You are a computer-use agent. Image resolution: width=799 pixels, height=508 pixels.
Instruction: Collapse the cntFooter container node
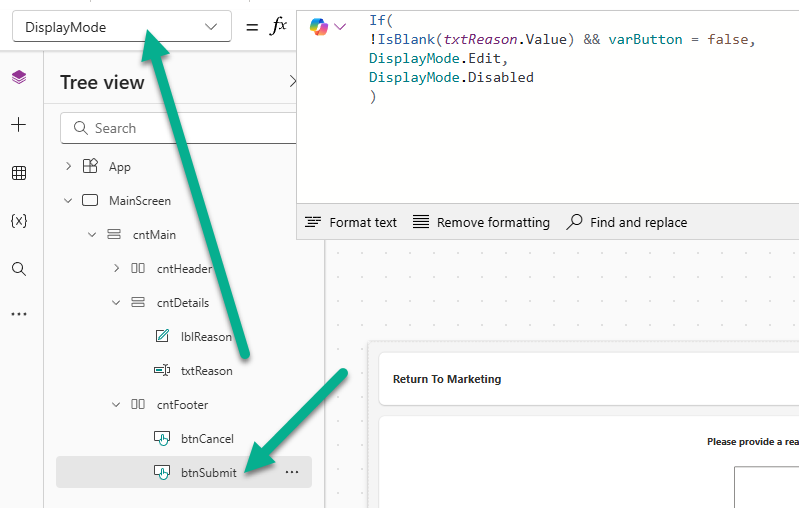(x=116, y=405)
